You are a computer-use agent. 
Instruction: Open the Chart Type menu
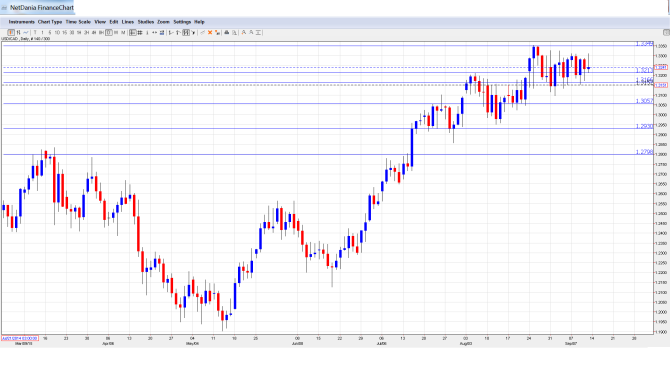tap(50, 22)
